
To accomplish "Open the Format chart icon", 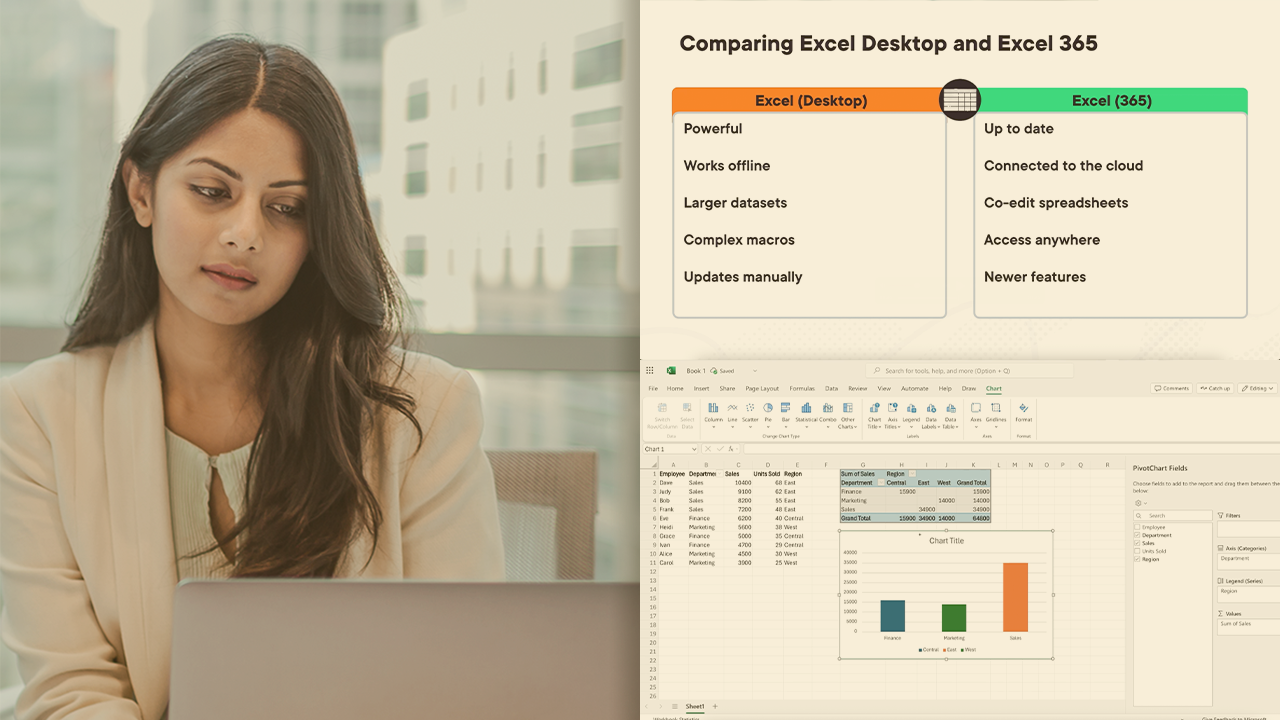I will (1023, 409).
